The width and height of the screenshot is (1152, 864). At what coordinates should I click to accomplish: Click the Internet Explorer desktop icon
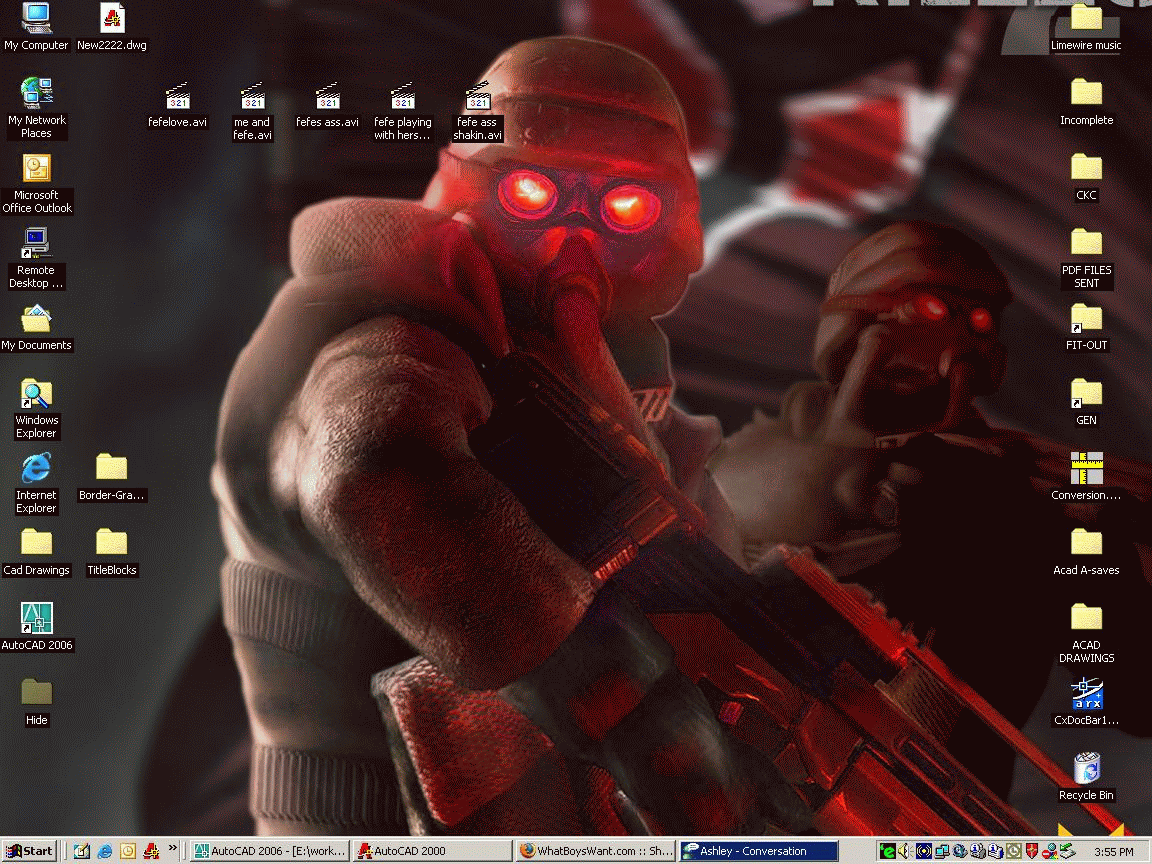36,469
